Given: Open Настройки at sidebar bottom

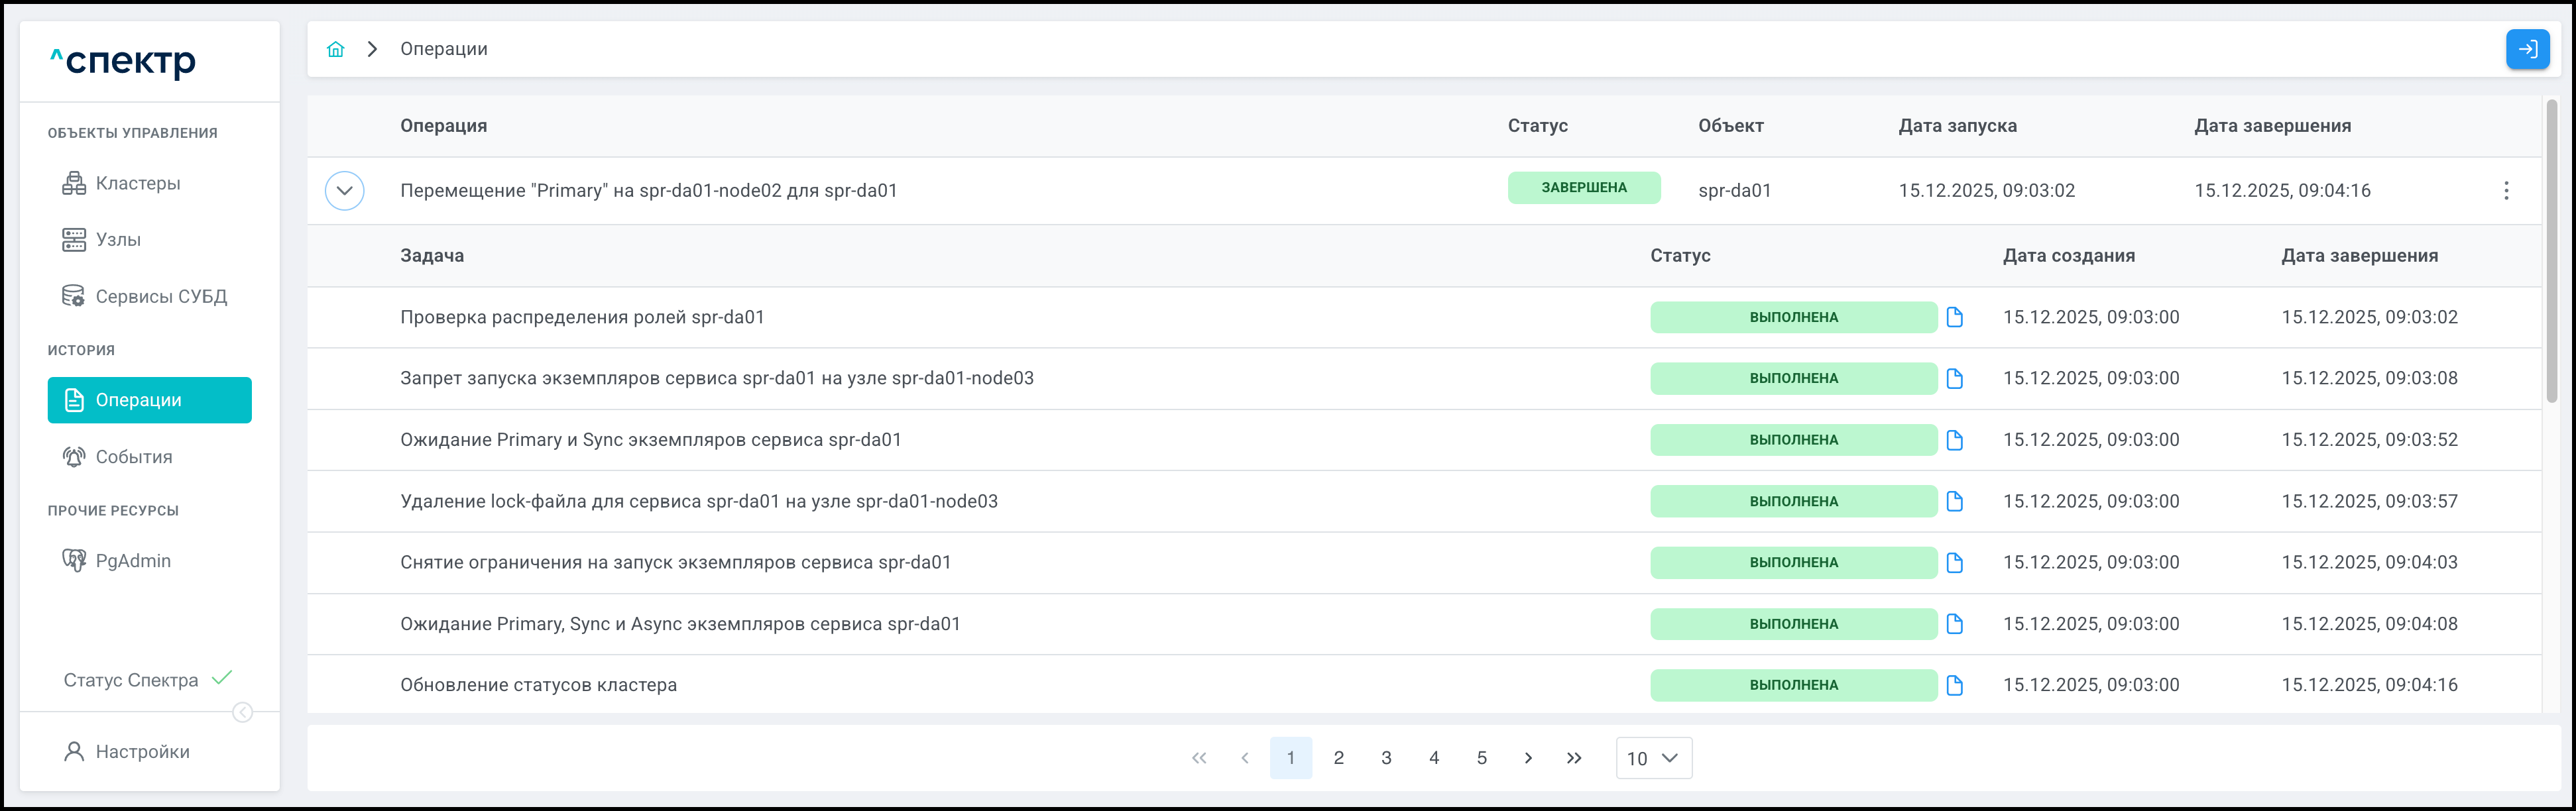Looking at the screenshot, I should point(142,752).
